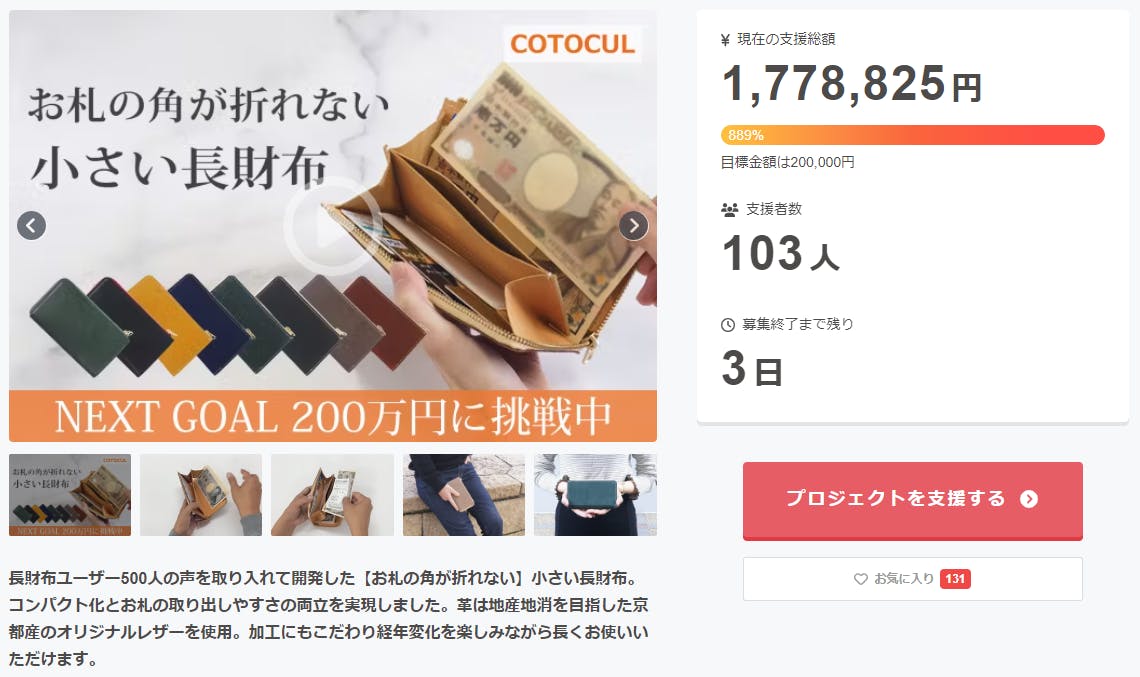Click the arrow icon in プロジェクトを支援する button
The width and height of the screenshot is (1140, 677).
click(x=1029, y=499)
